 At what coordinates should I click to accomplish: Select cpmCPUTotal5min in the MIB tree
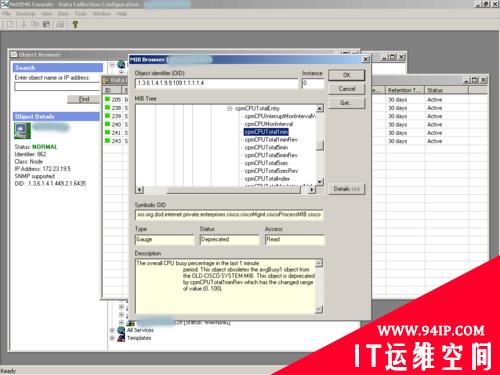(266, 147)
